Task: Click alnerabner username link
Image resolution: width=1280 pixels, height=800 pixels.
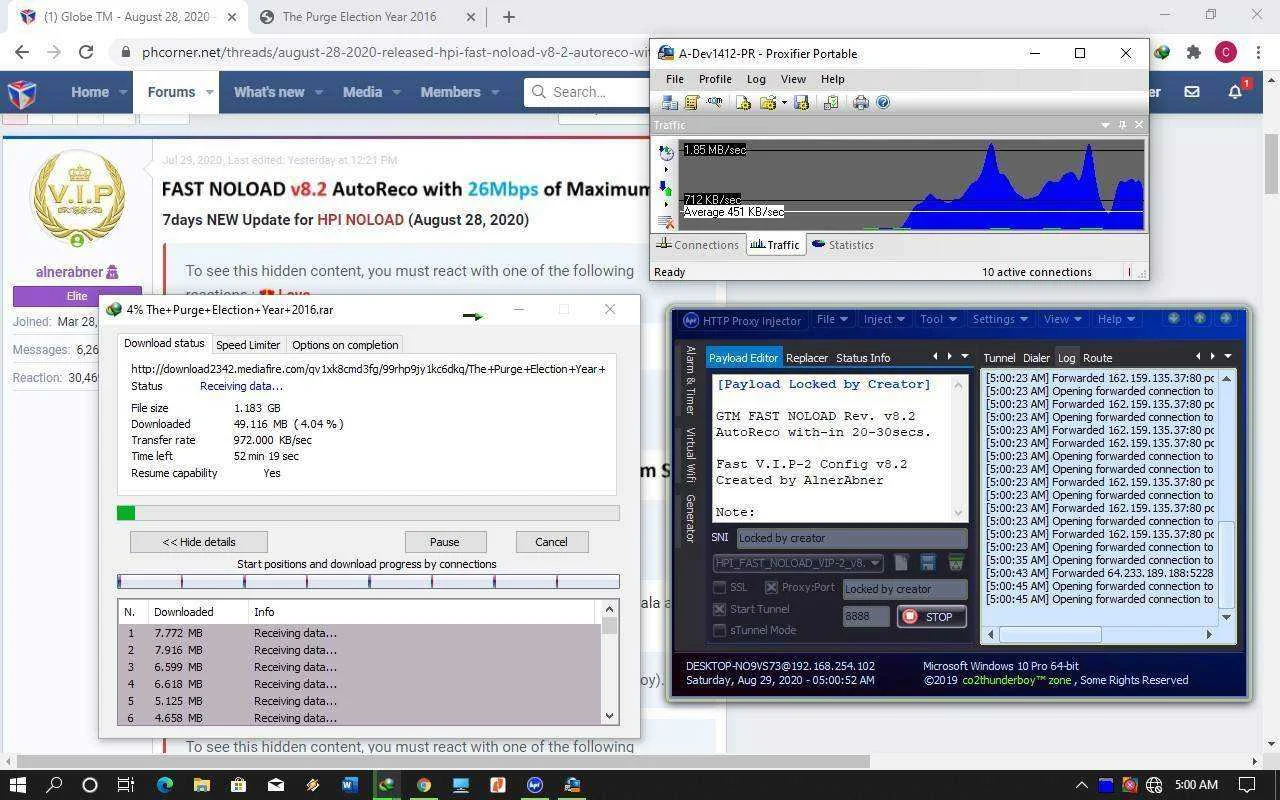Action: (x=69, y=271)
